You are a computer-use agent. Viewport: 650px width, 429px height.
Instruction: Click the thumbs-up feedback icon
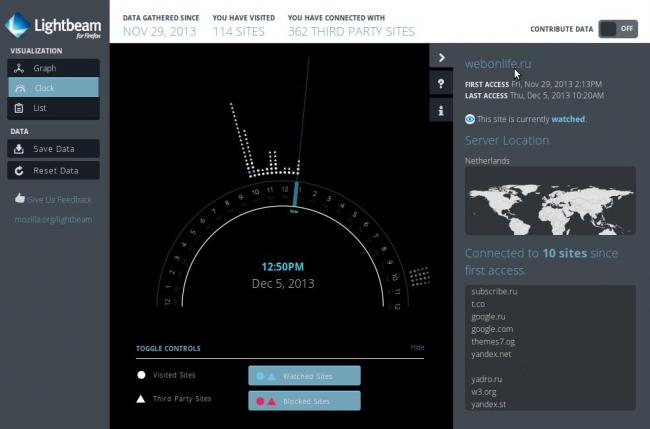[x=20, y=198]
